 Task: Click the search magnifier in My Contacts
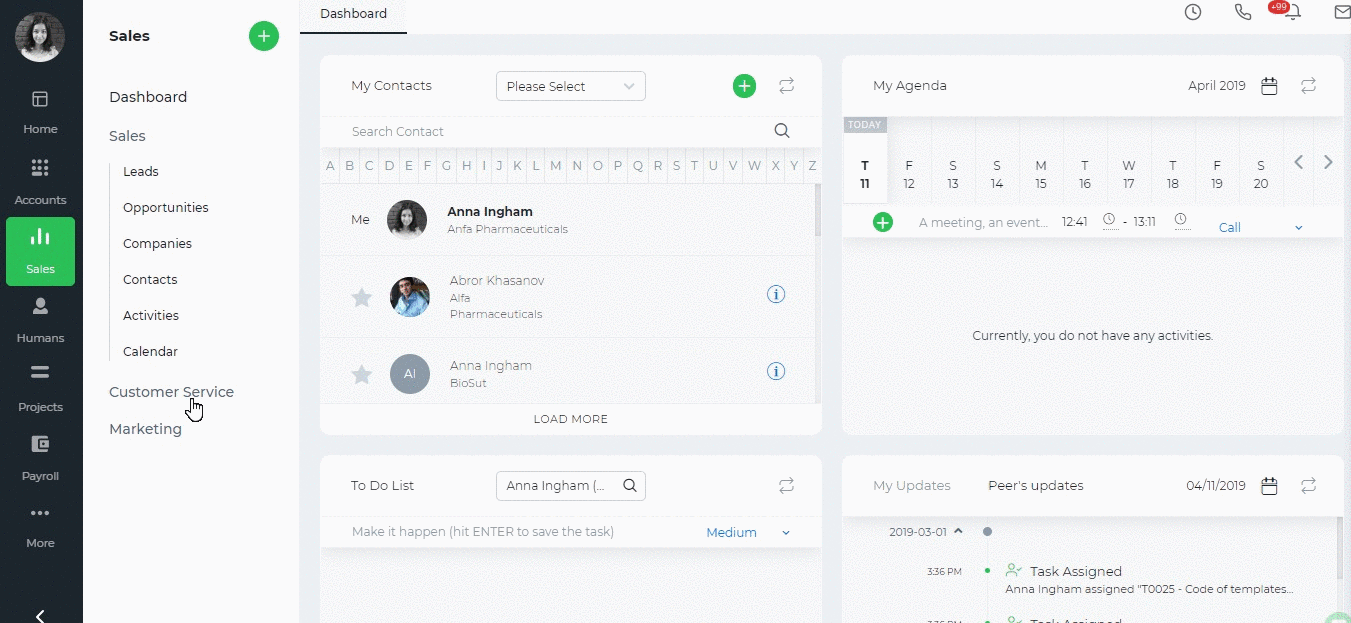pyautogui.click(x=782, y=131)
